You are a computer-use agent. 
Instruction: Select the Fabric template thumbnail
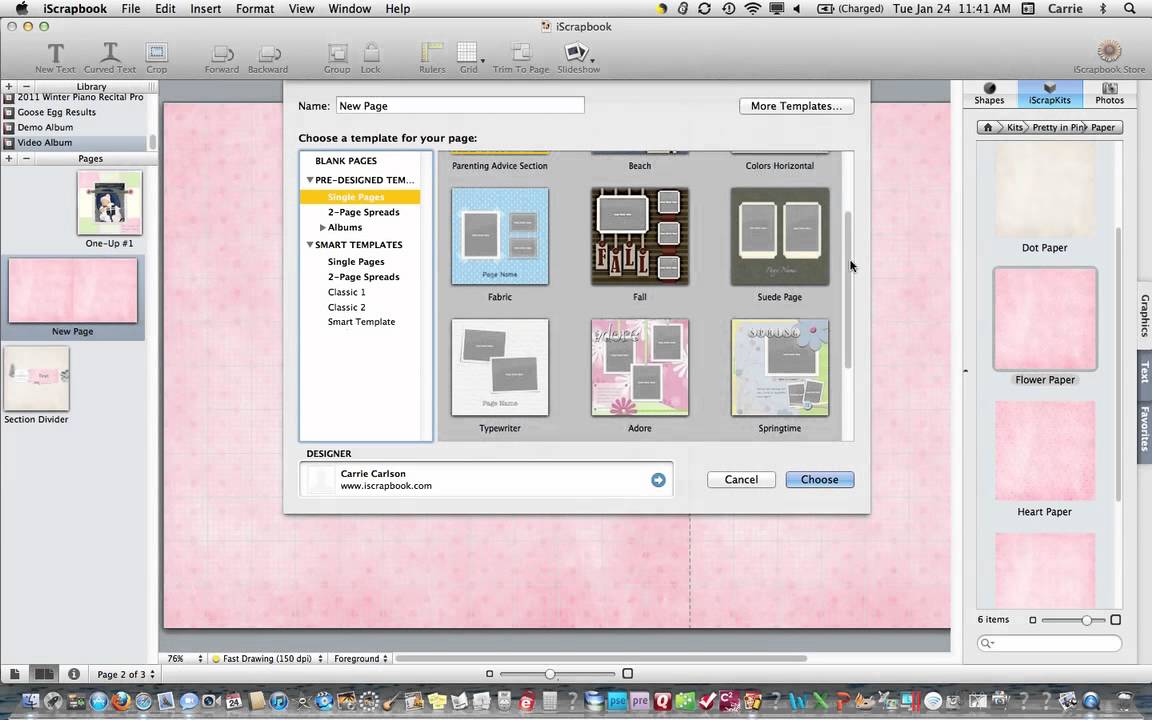[500, 237]
